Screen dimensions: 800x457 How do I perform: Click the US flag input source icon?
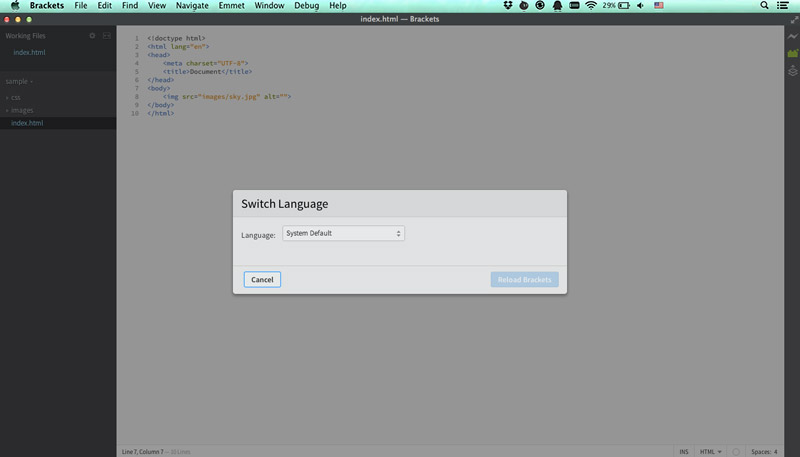659,6
